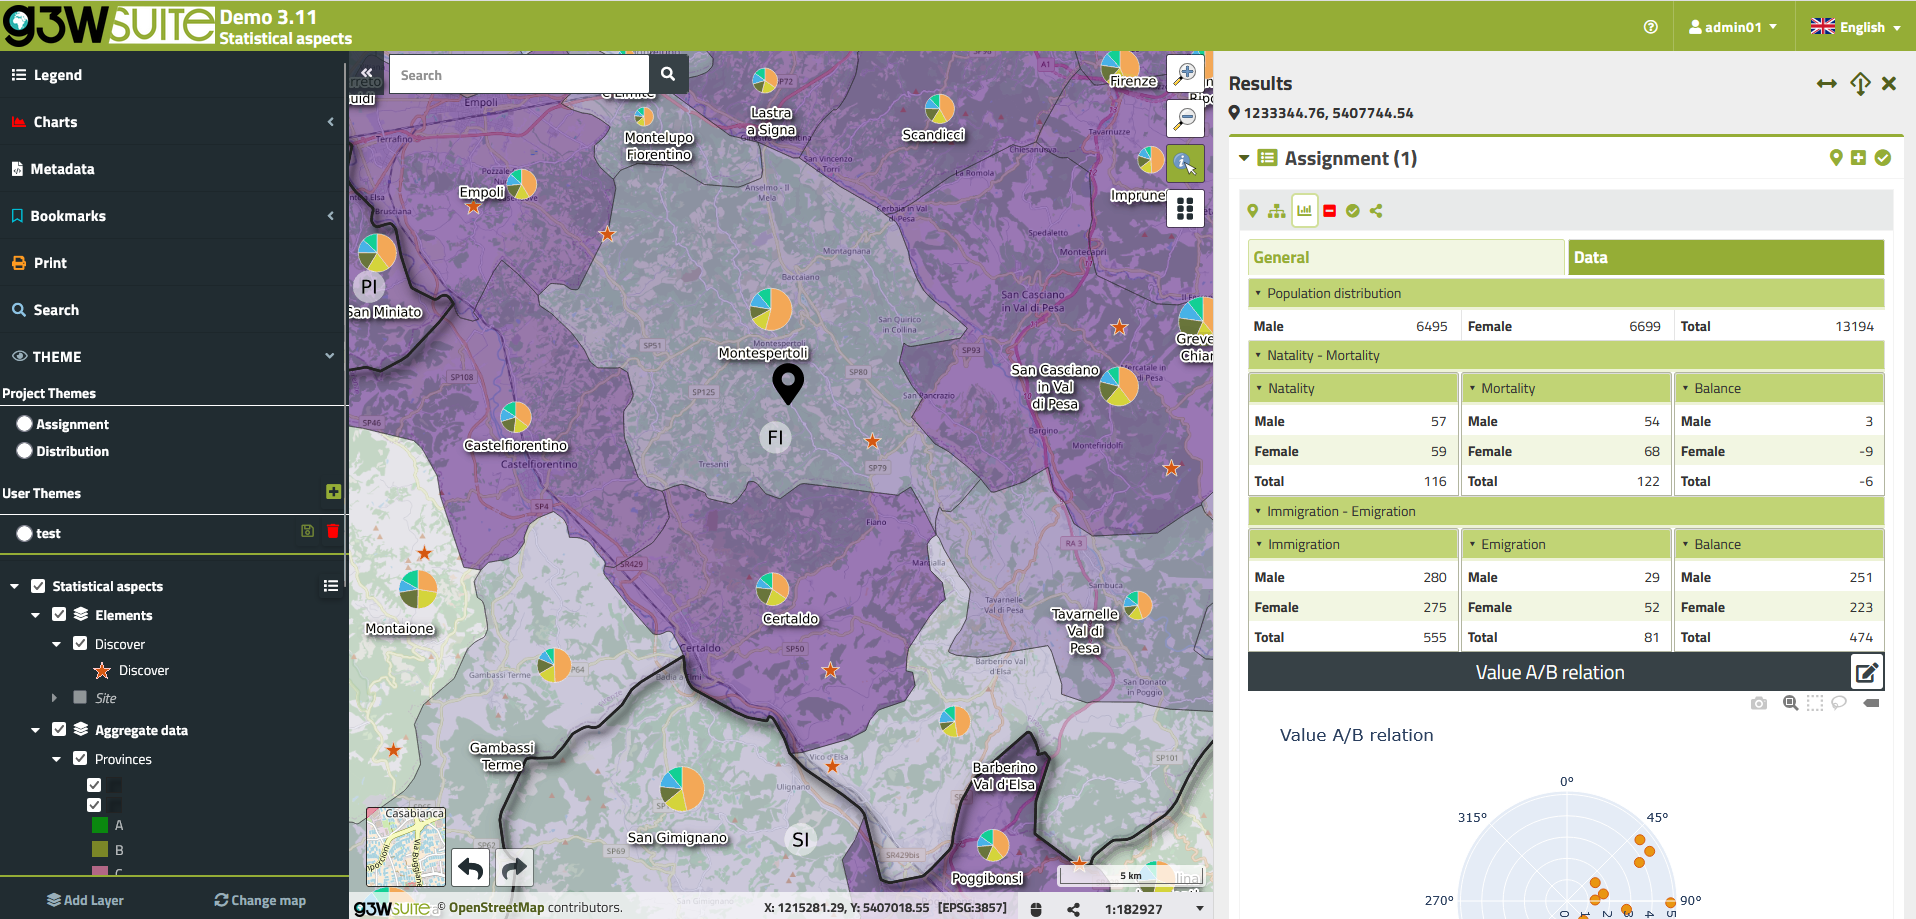Download plot as image via camera icon
1916x919 pixels.
pos(1759,704)
